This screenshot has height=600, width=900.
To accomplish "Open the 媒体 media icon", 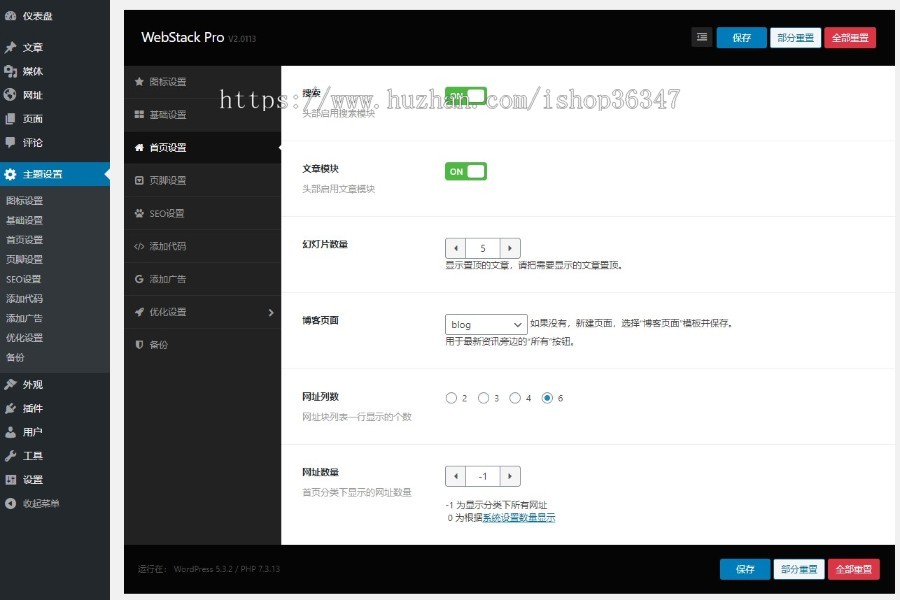I will tap(10, 71).
